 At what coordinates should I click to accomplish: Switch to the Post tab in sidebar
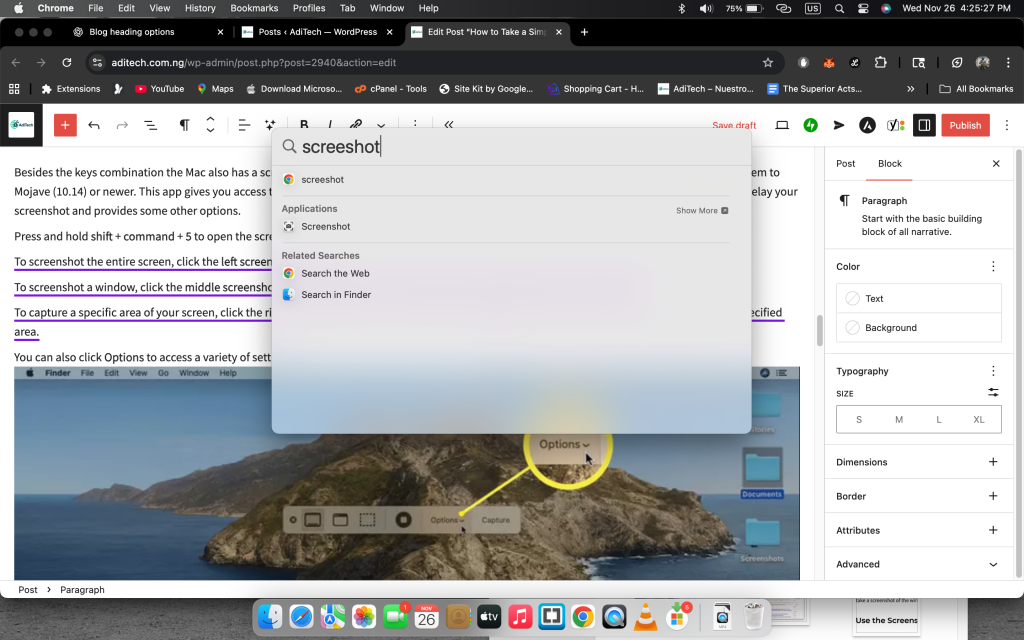pos(845,163)
